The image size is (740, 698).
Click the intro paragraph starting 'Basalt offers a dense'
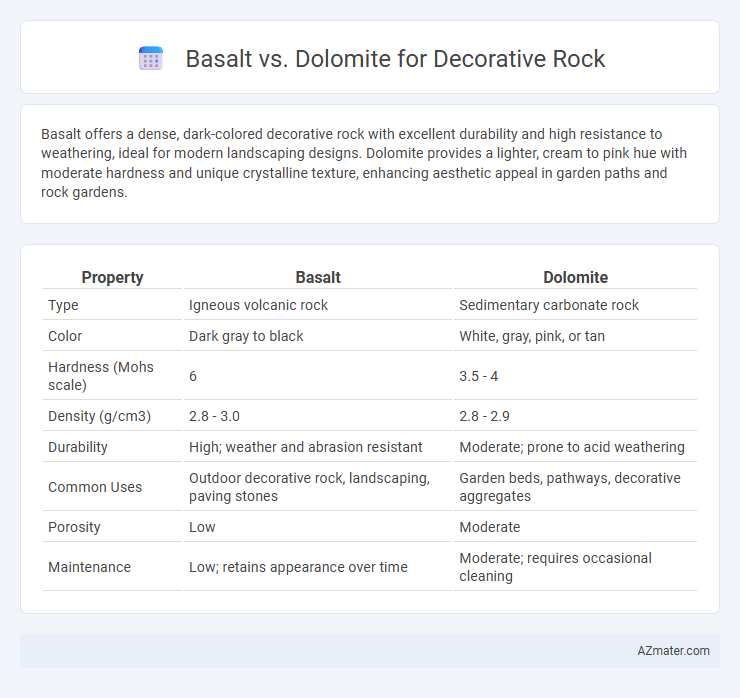363,163
